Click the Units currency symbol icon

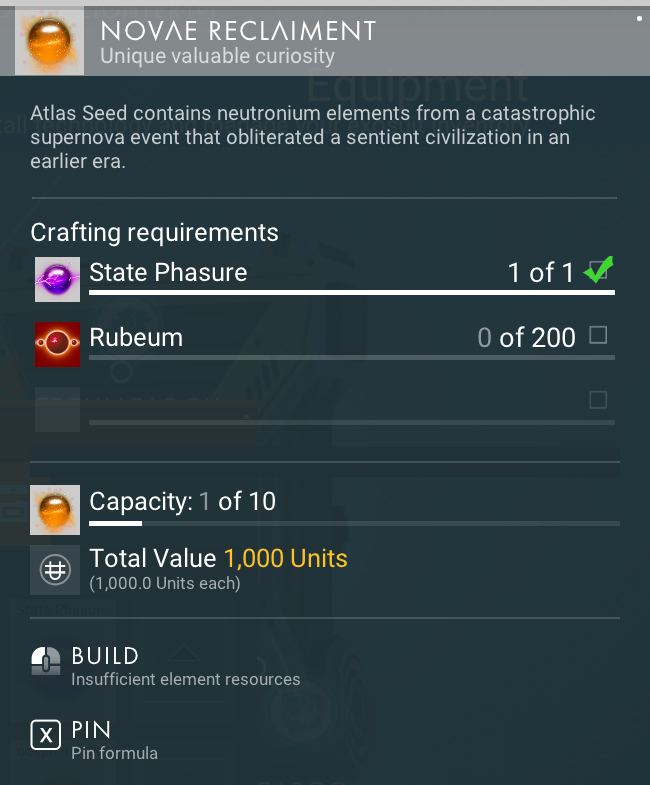(x=55, y=570)
